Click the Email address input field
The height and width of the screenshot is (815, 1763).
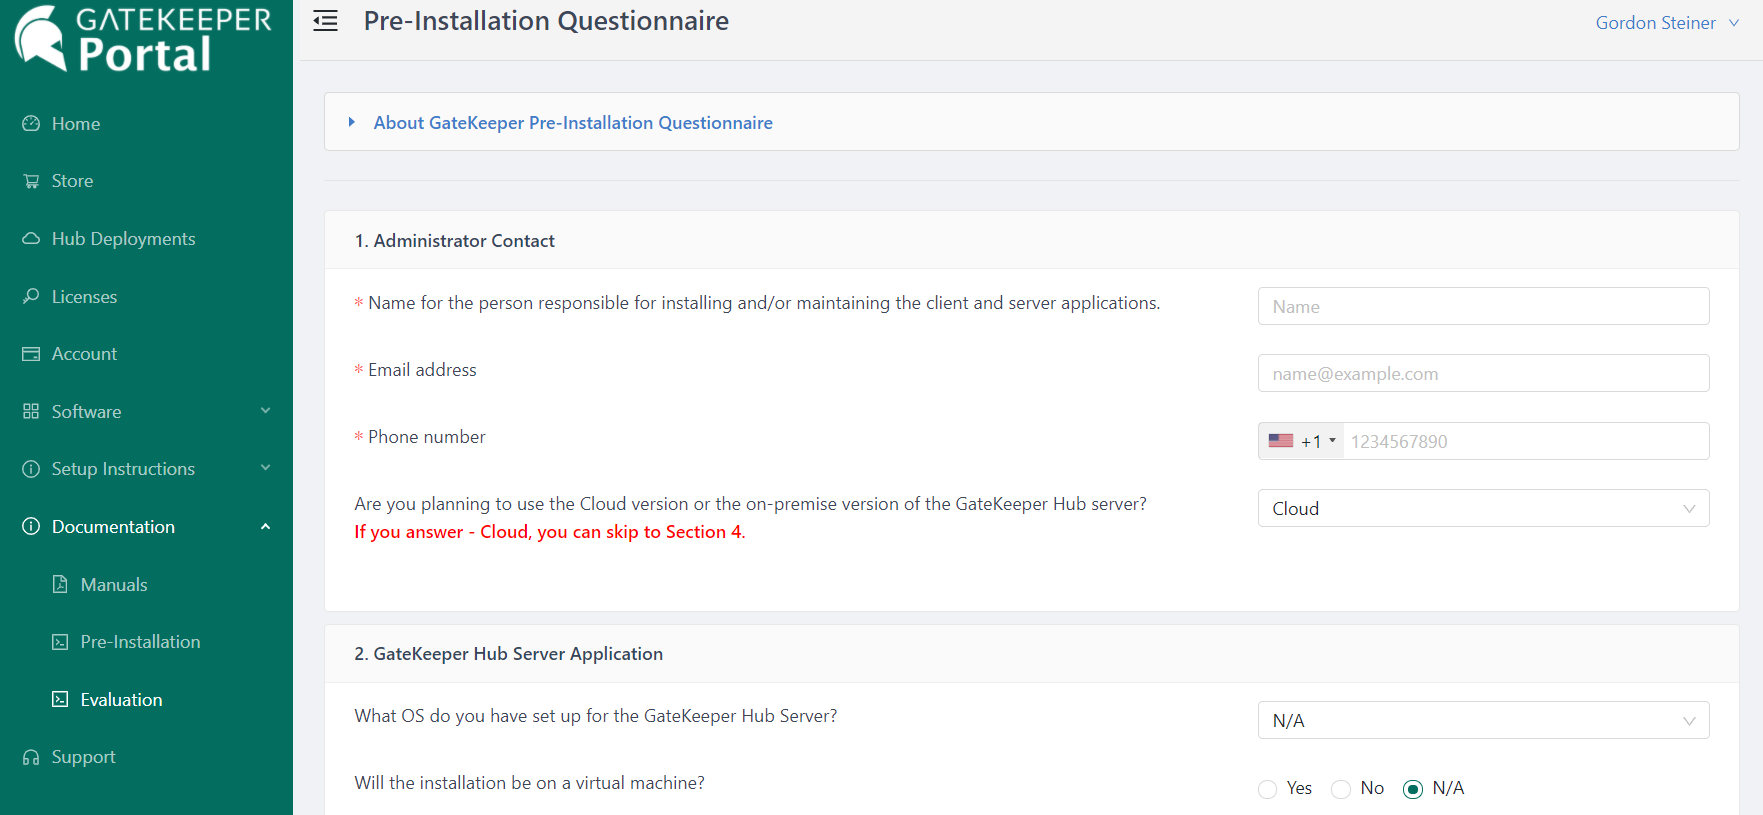pyautogui.click(x=1483, y=373)
